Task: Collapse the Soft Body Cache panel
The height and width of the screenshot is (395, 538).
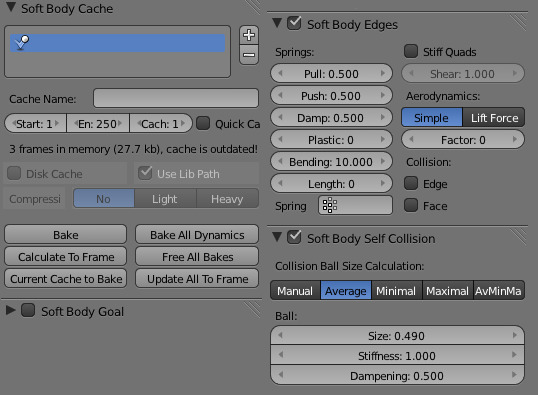Action: click(11, 8)
